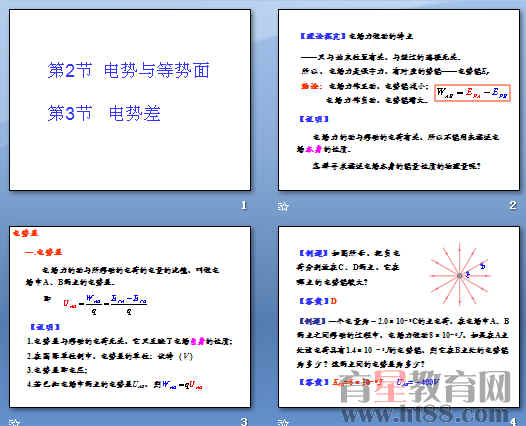Select slide 3 thumbnail about 电势差
The image size is (526, 426).
[130, 317]
